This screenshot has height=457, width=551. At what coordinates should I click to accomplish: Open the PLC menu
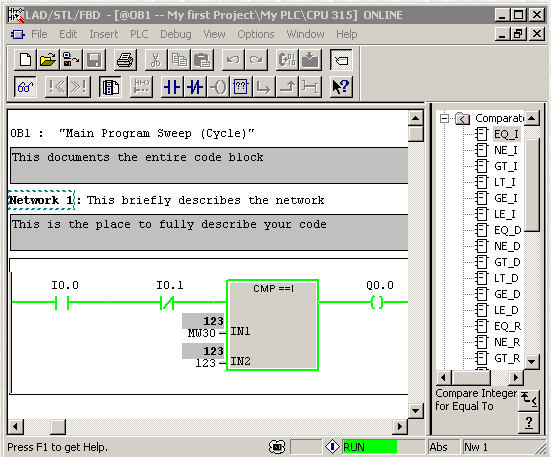[139, 34]
